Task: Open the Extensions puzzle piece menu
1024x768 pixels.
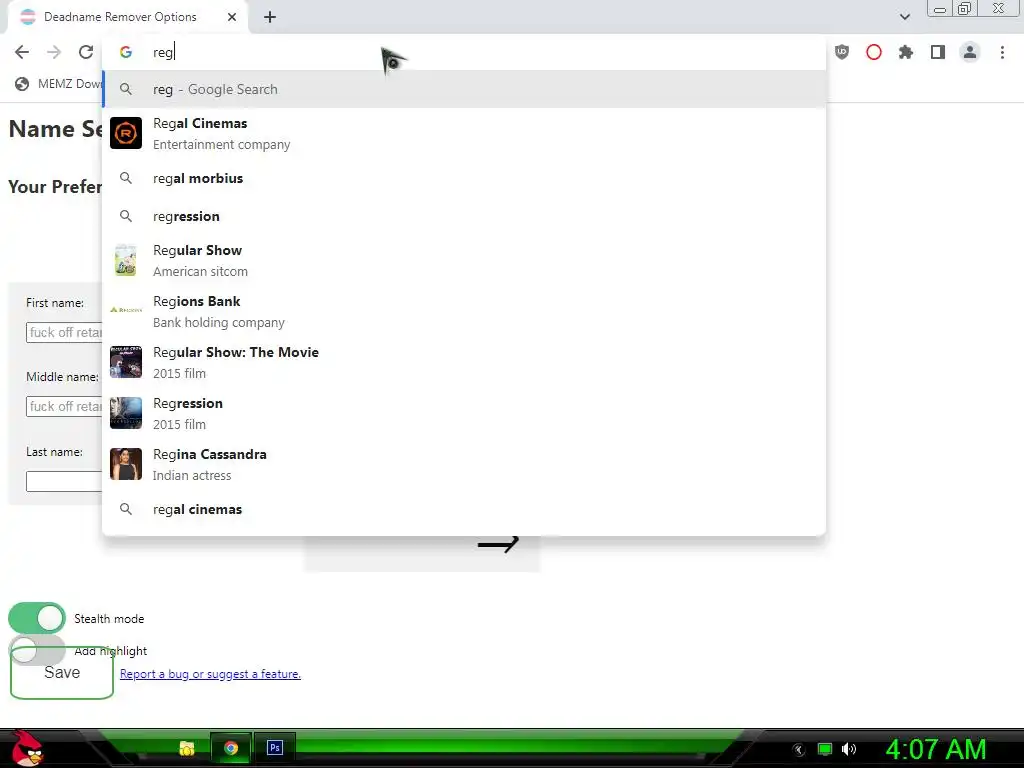Action: pos(906,52)
